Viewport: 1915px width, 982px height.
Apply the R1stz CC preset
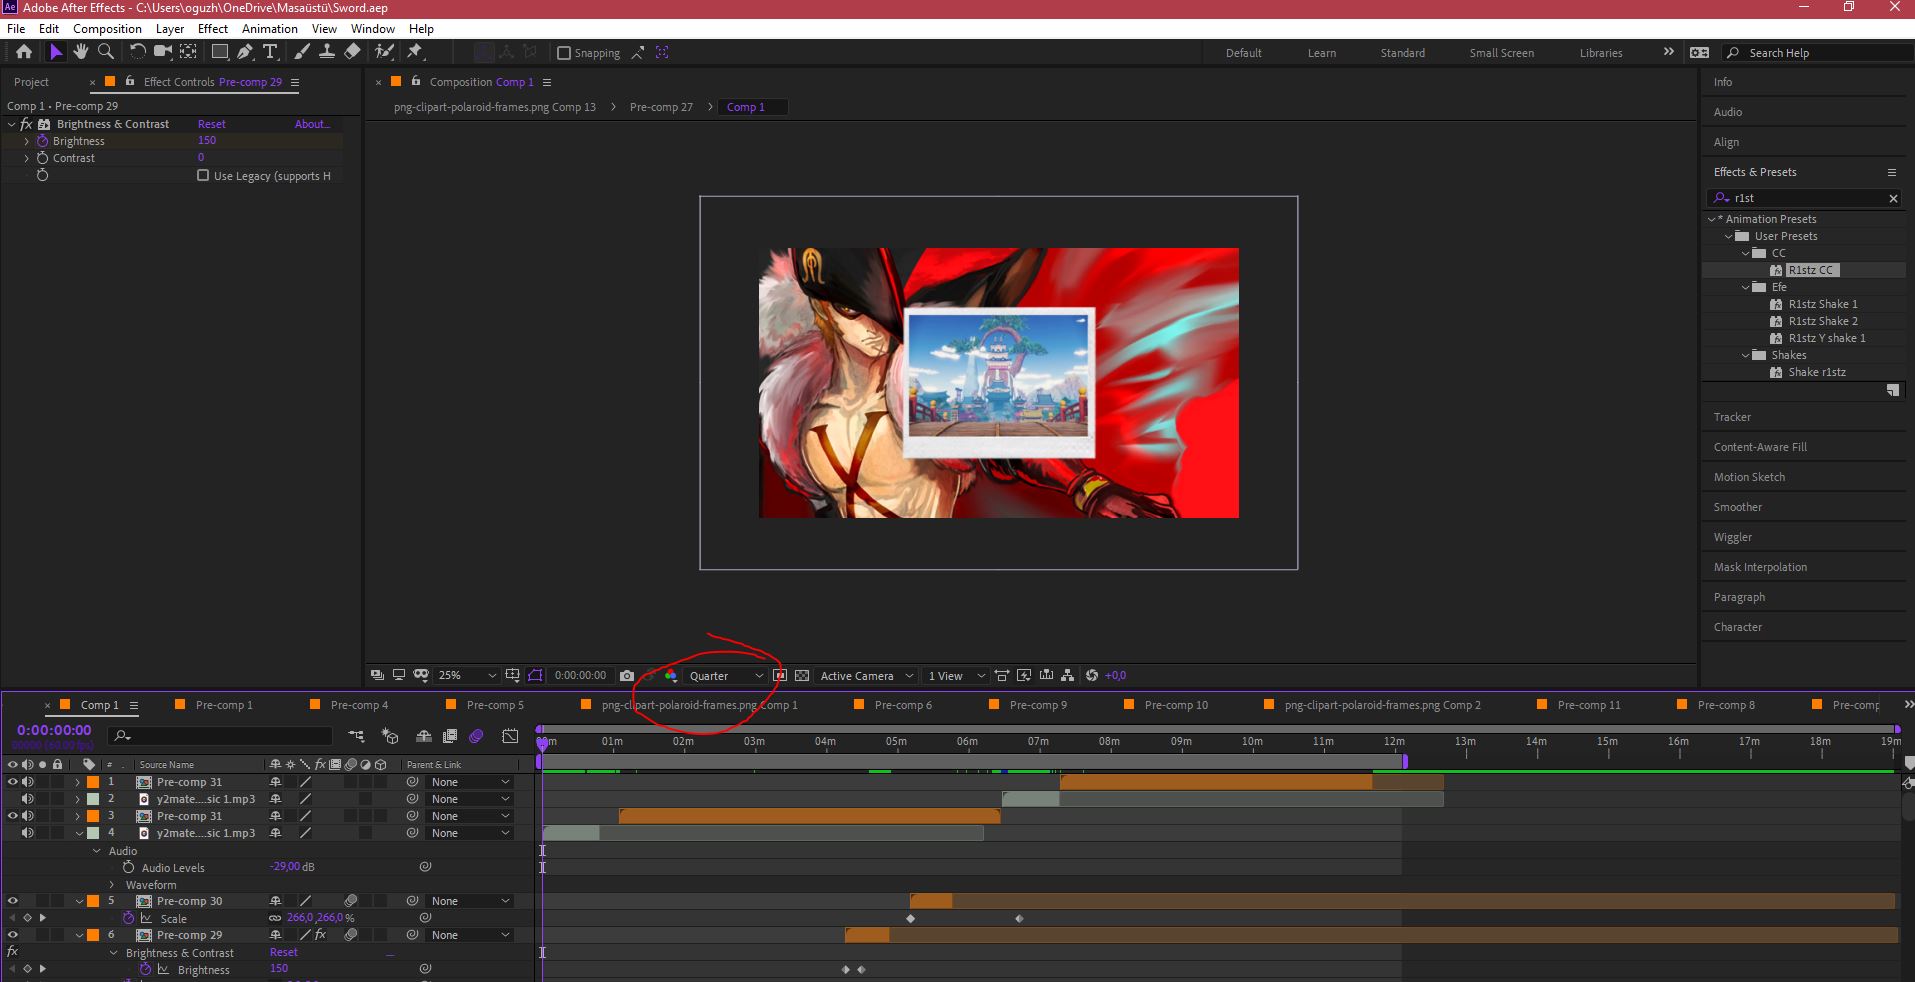1811,270
